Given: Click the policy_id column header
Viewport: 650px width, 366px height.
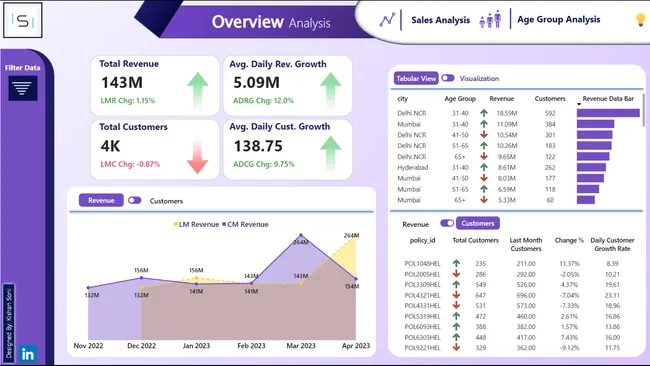Looking at the screenshot, I should coord(422,240).
